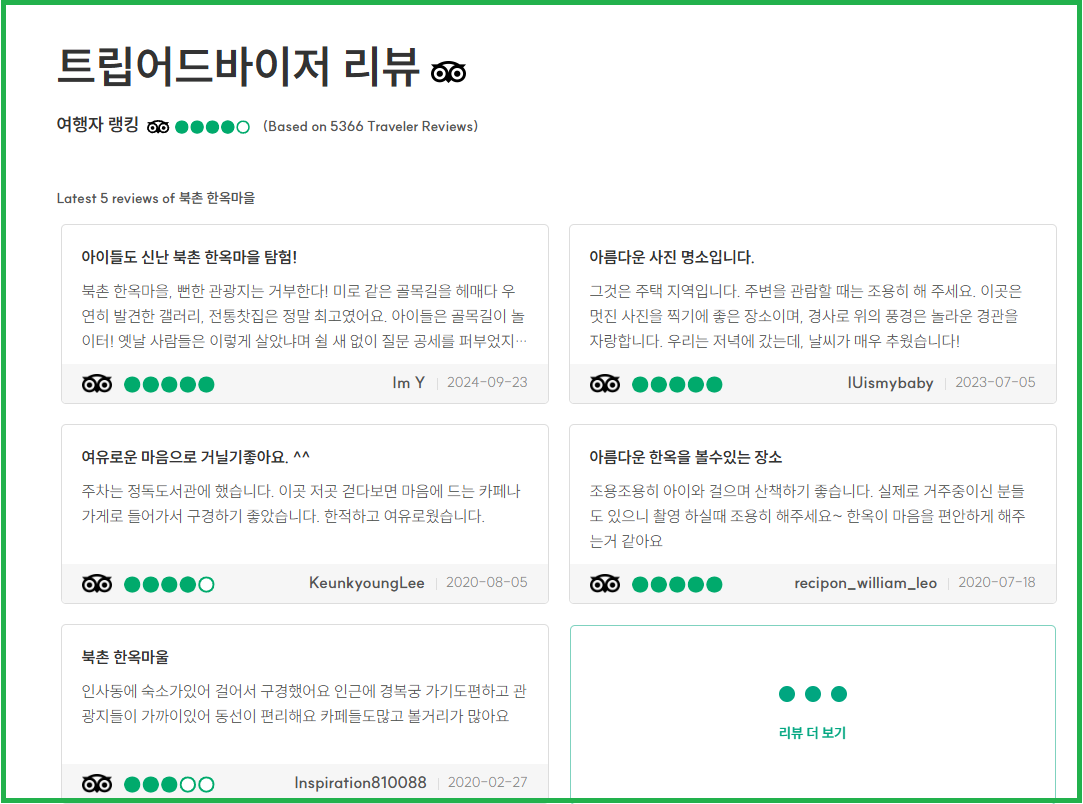1083x804 pixels.
Task: Click the five-bubble rating on Im Y's review
Action: tap(169, 383)
